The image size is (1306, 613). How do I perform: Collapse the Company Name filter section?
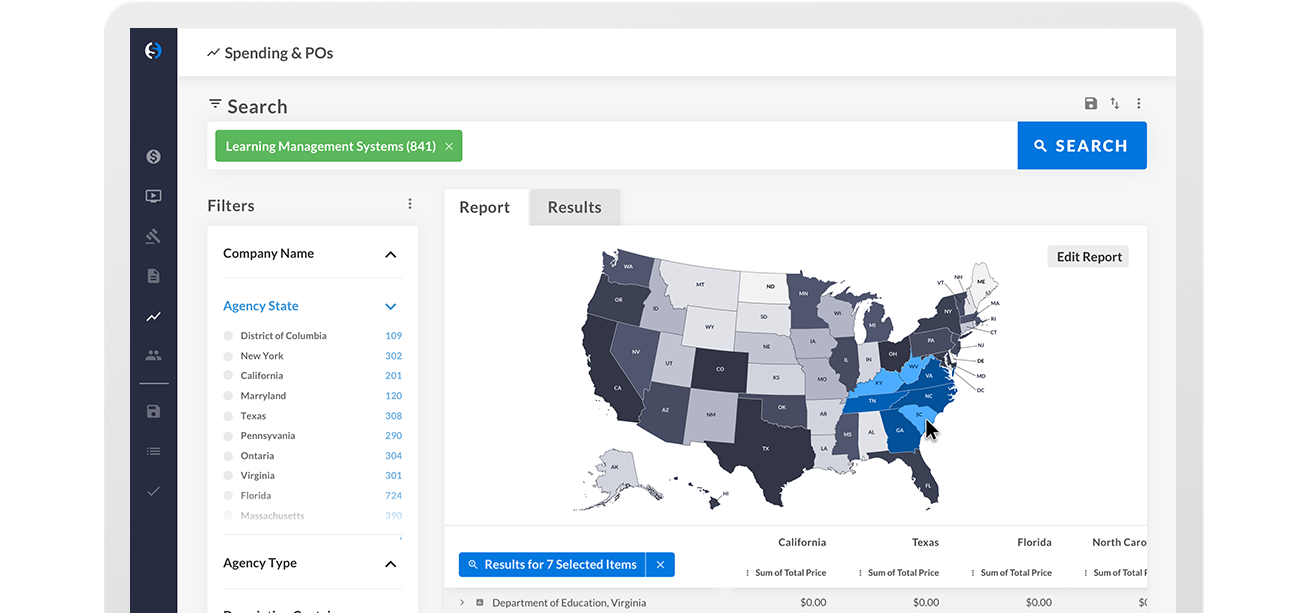click(x=390, y=255)
